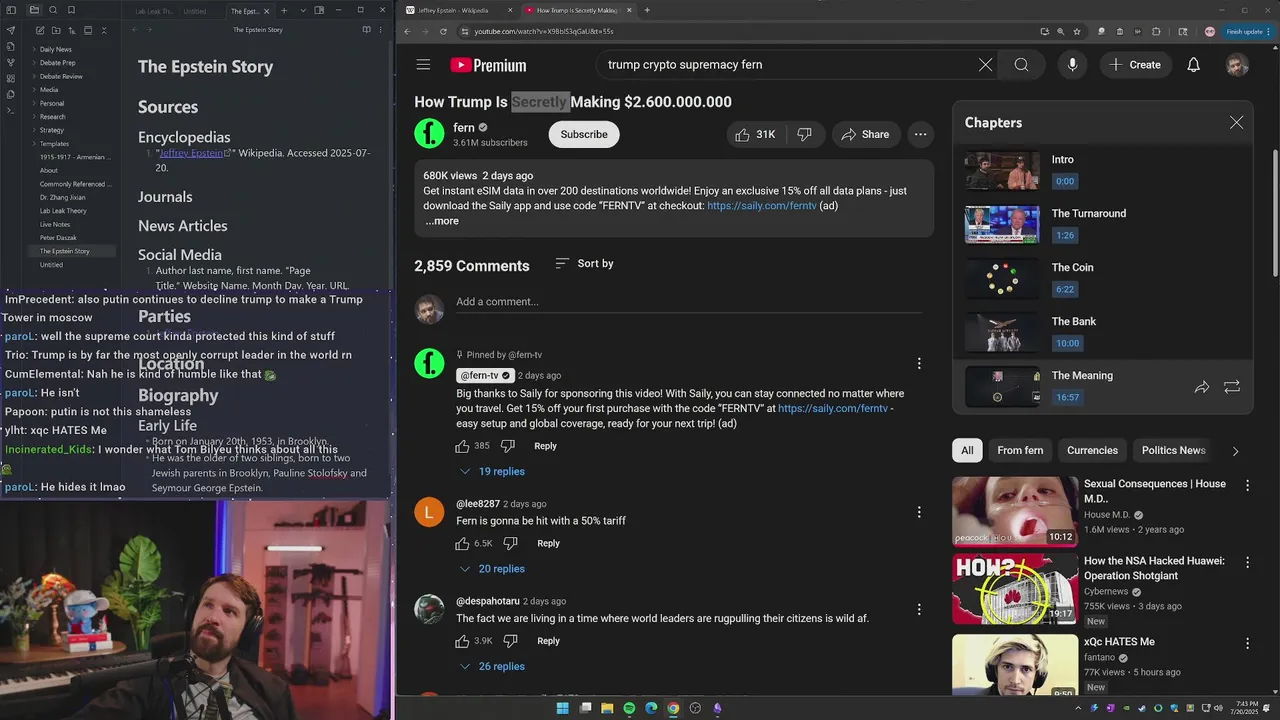Open xQc HATES Me video thumbnail
Screen dimensions: 1280x720
tap(1014, 666)
